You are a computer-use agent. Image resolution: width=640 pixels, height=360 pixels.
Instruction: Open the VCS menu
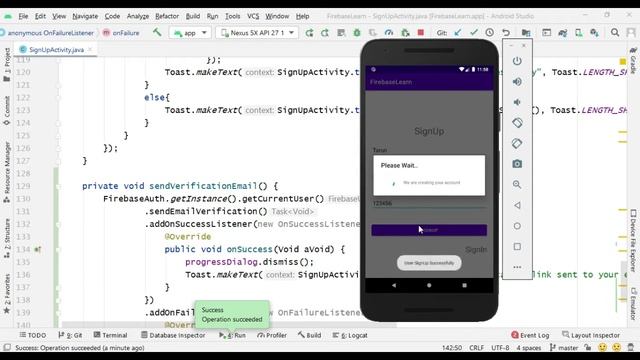pos(253,16)
